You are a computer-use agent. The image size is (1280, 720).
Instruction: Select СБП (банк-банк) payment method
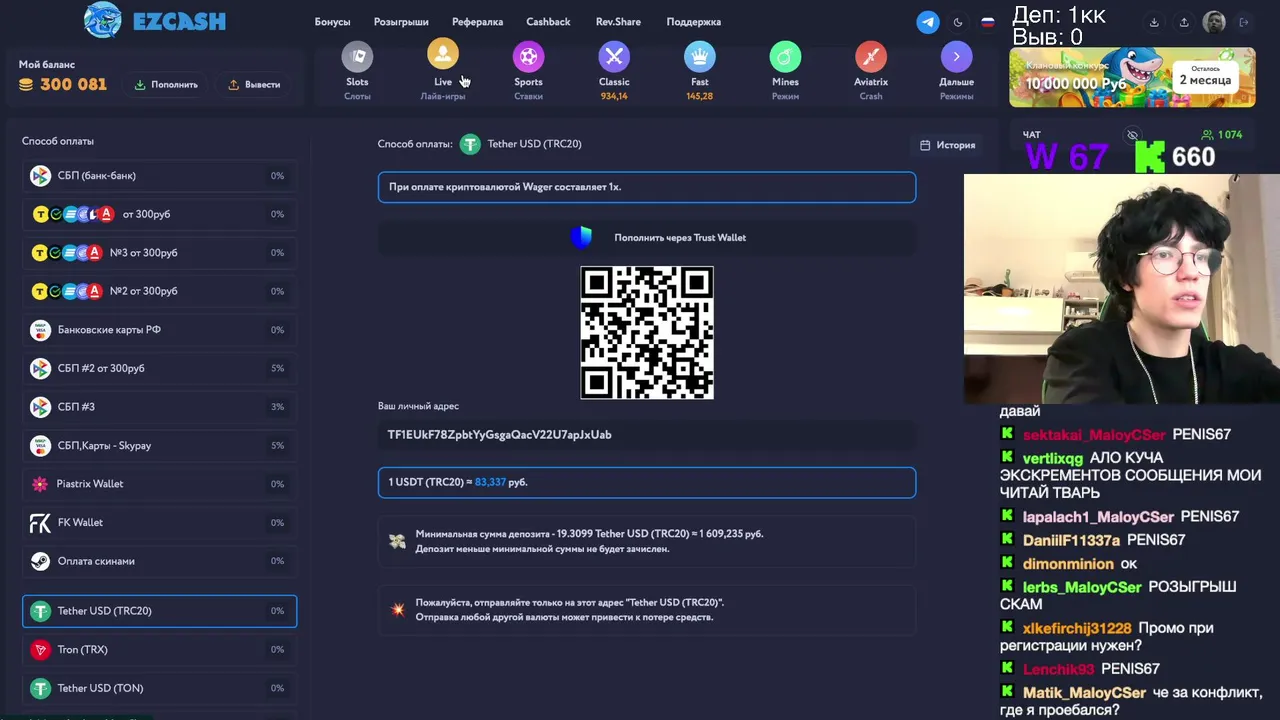[x=160, y=176]
